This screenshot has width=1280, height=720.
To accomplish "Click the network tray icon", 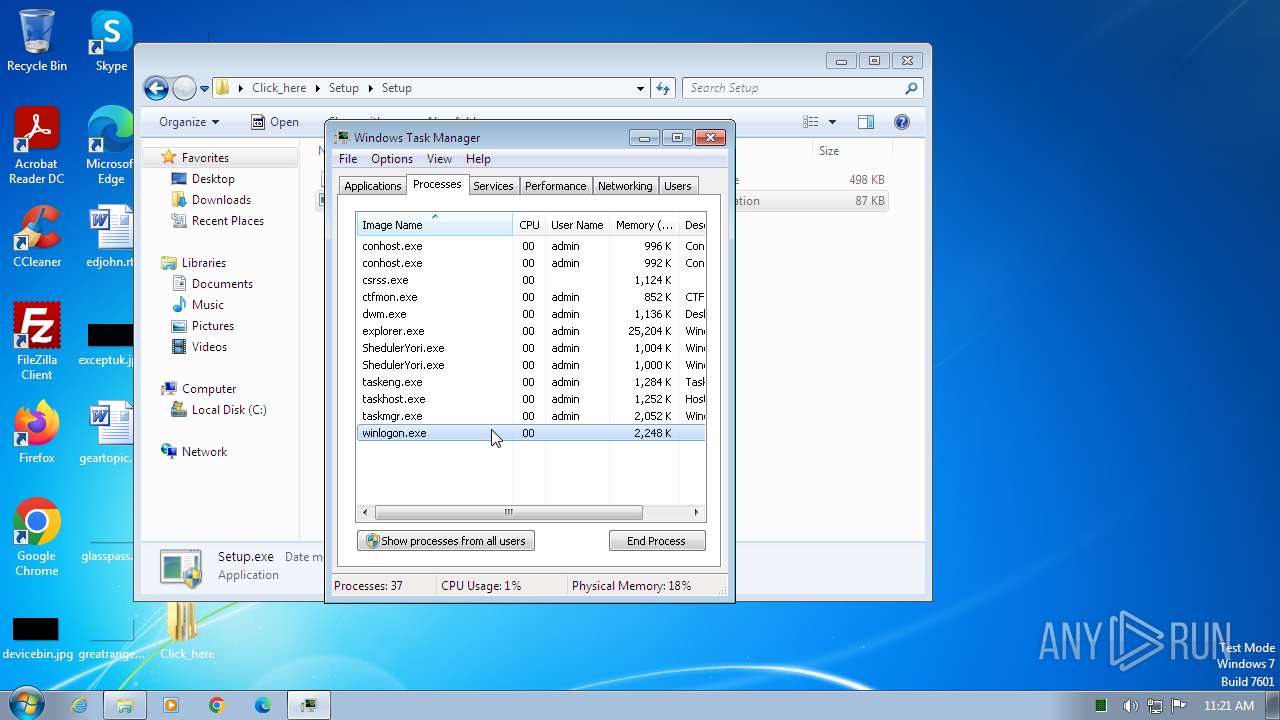I will point(1154,706).
